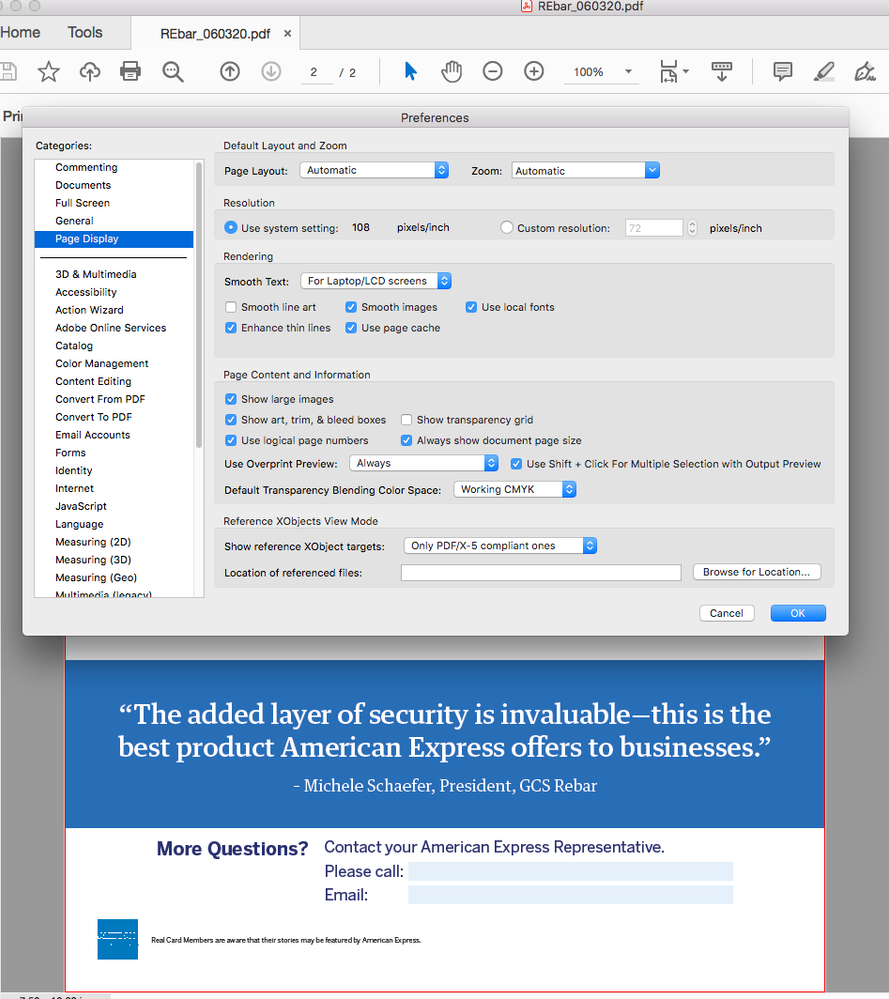This screenshot has width=889, height=999.
Task: Switch to the Tools tab
Action: pyautogui.click(x=84, y=32)
